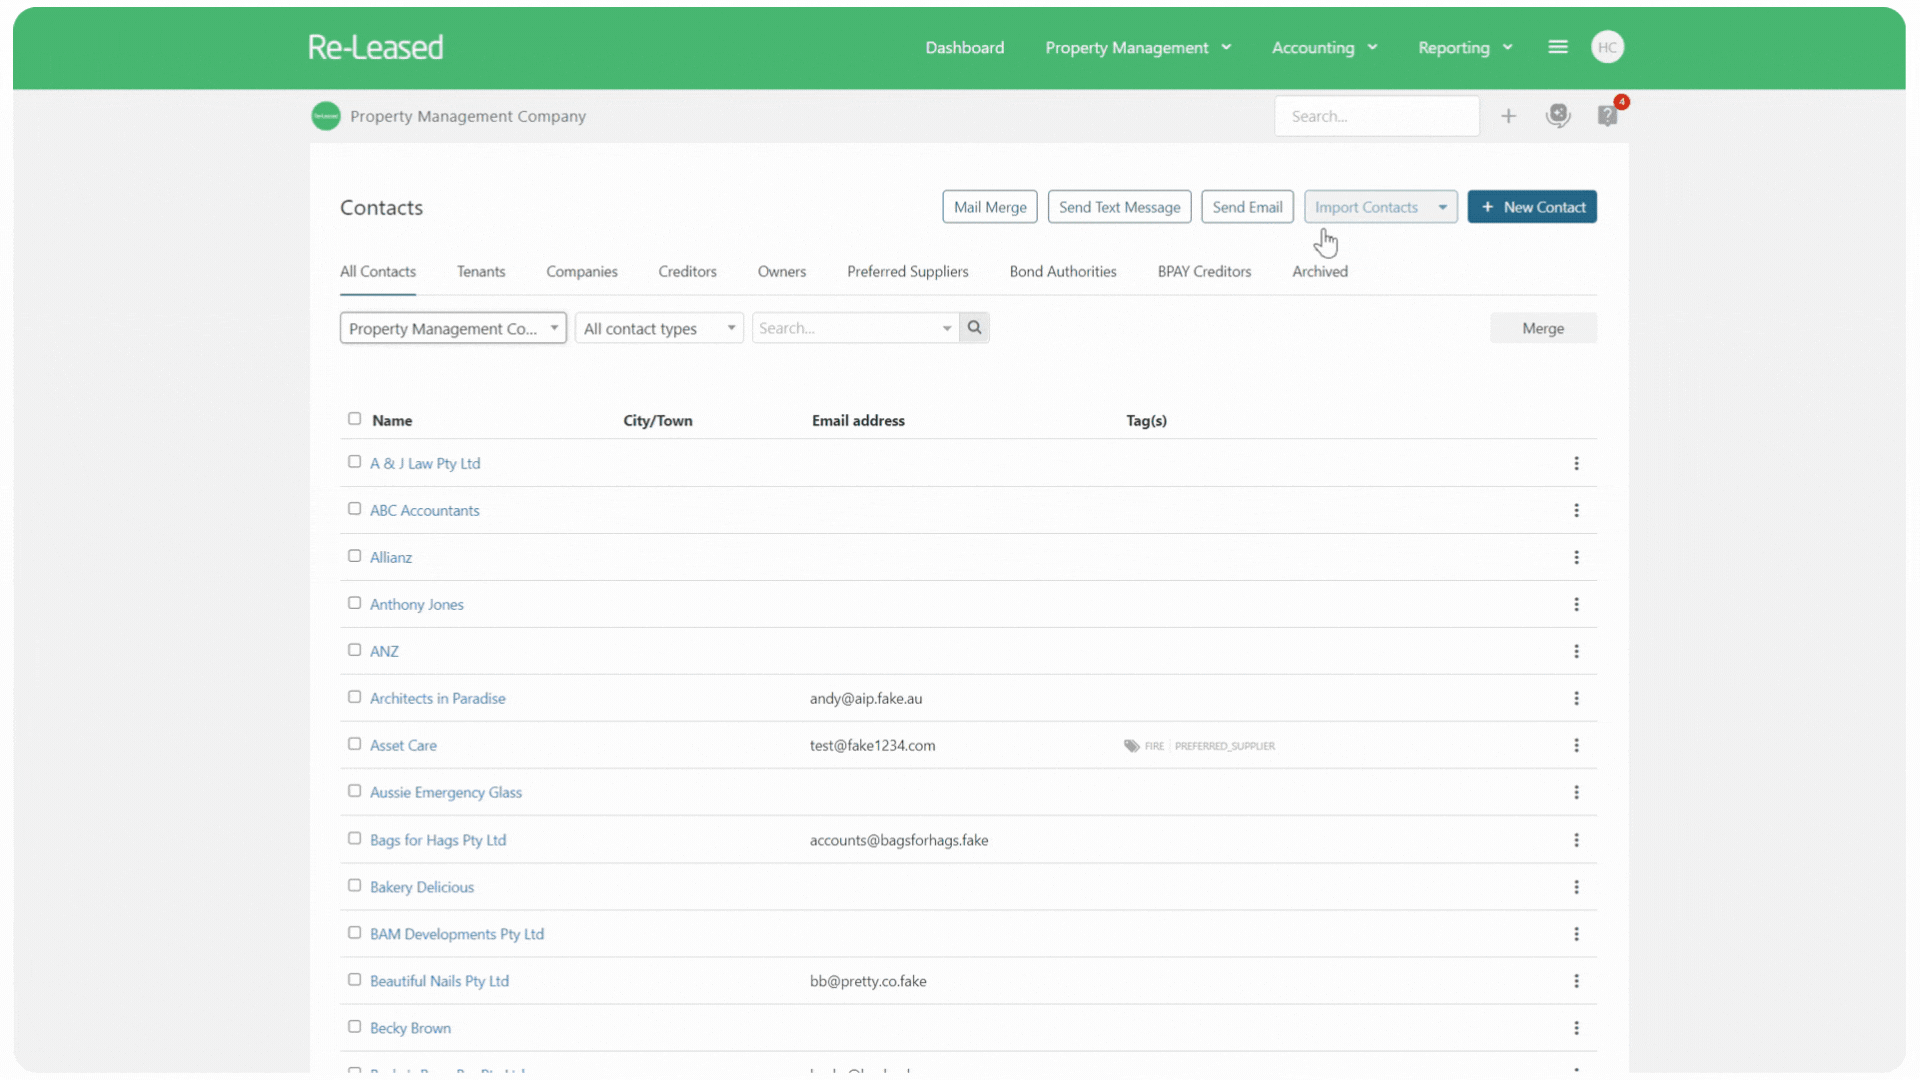Toggle the select-all checkbox in header

(354, 419)
